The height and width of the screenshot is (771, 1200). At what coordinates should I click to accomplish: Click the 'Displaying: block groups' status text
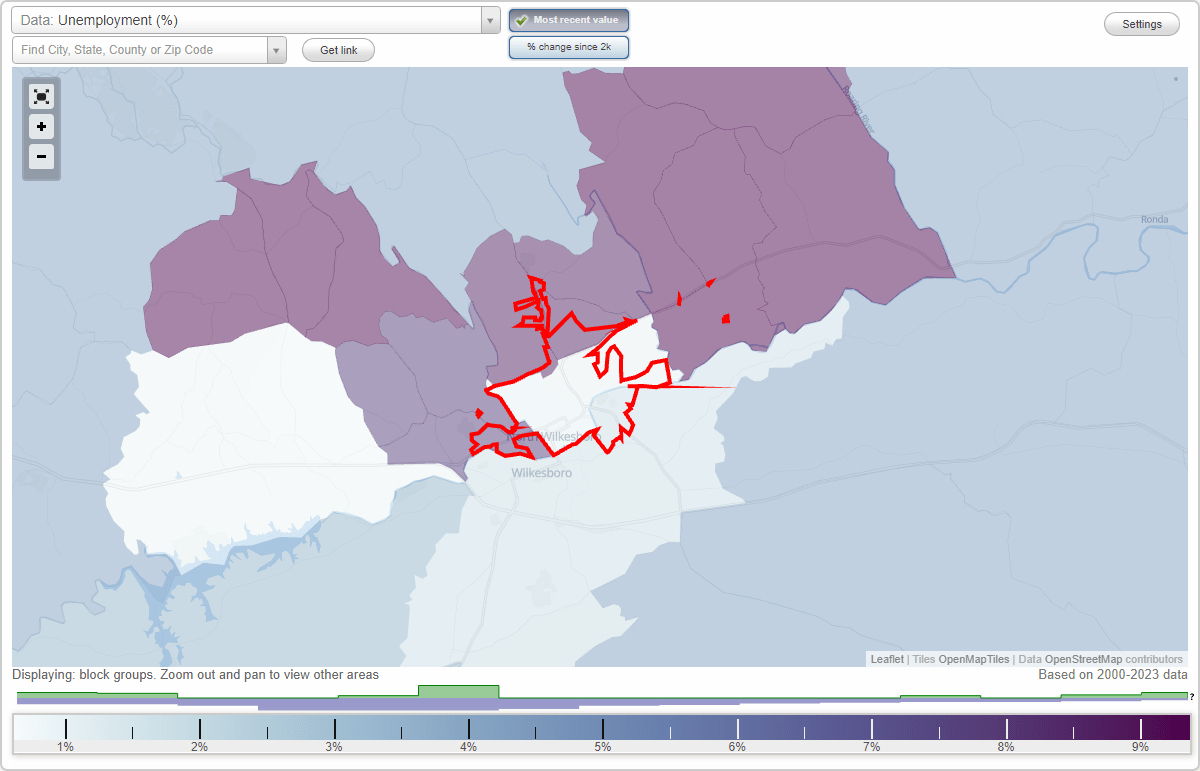click(195, 675)
